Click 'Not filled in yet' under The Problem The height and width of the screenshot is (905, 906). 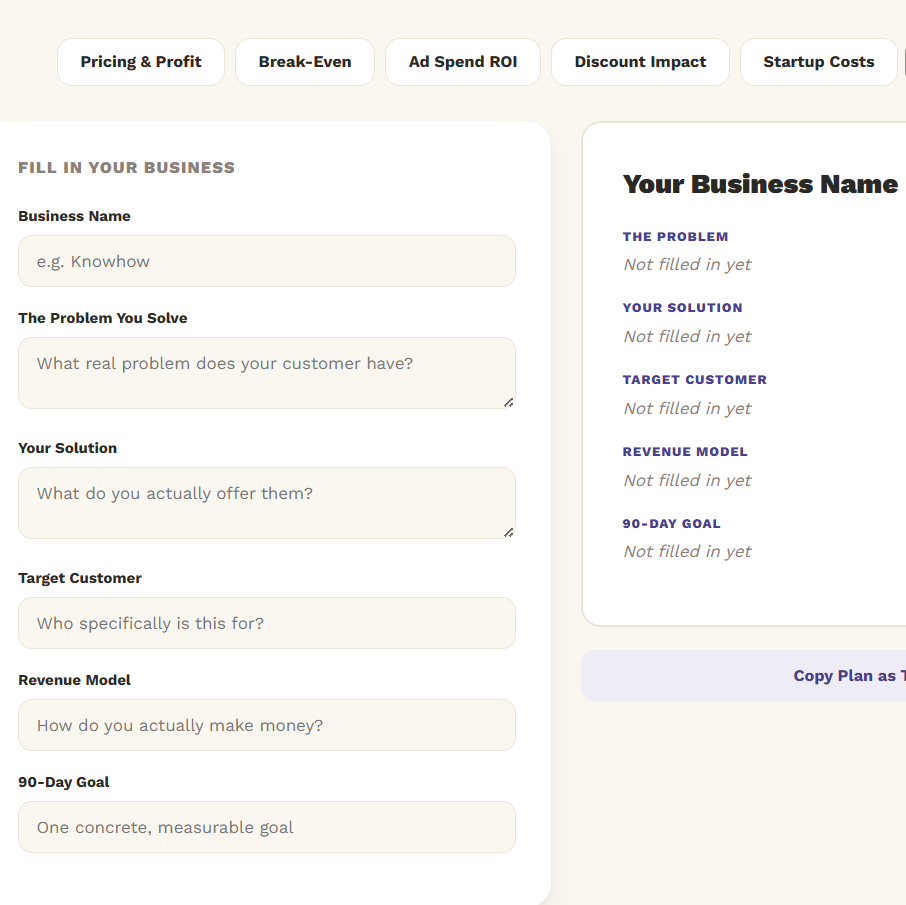coord(688,265)
